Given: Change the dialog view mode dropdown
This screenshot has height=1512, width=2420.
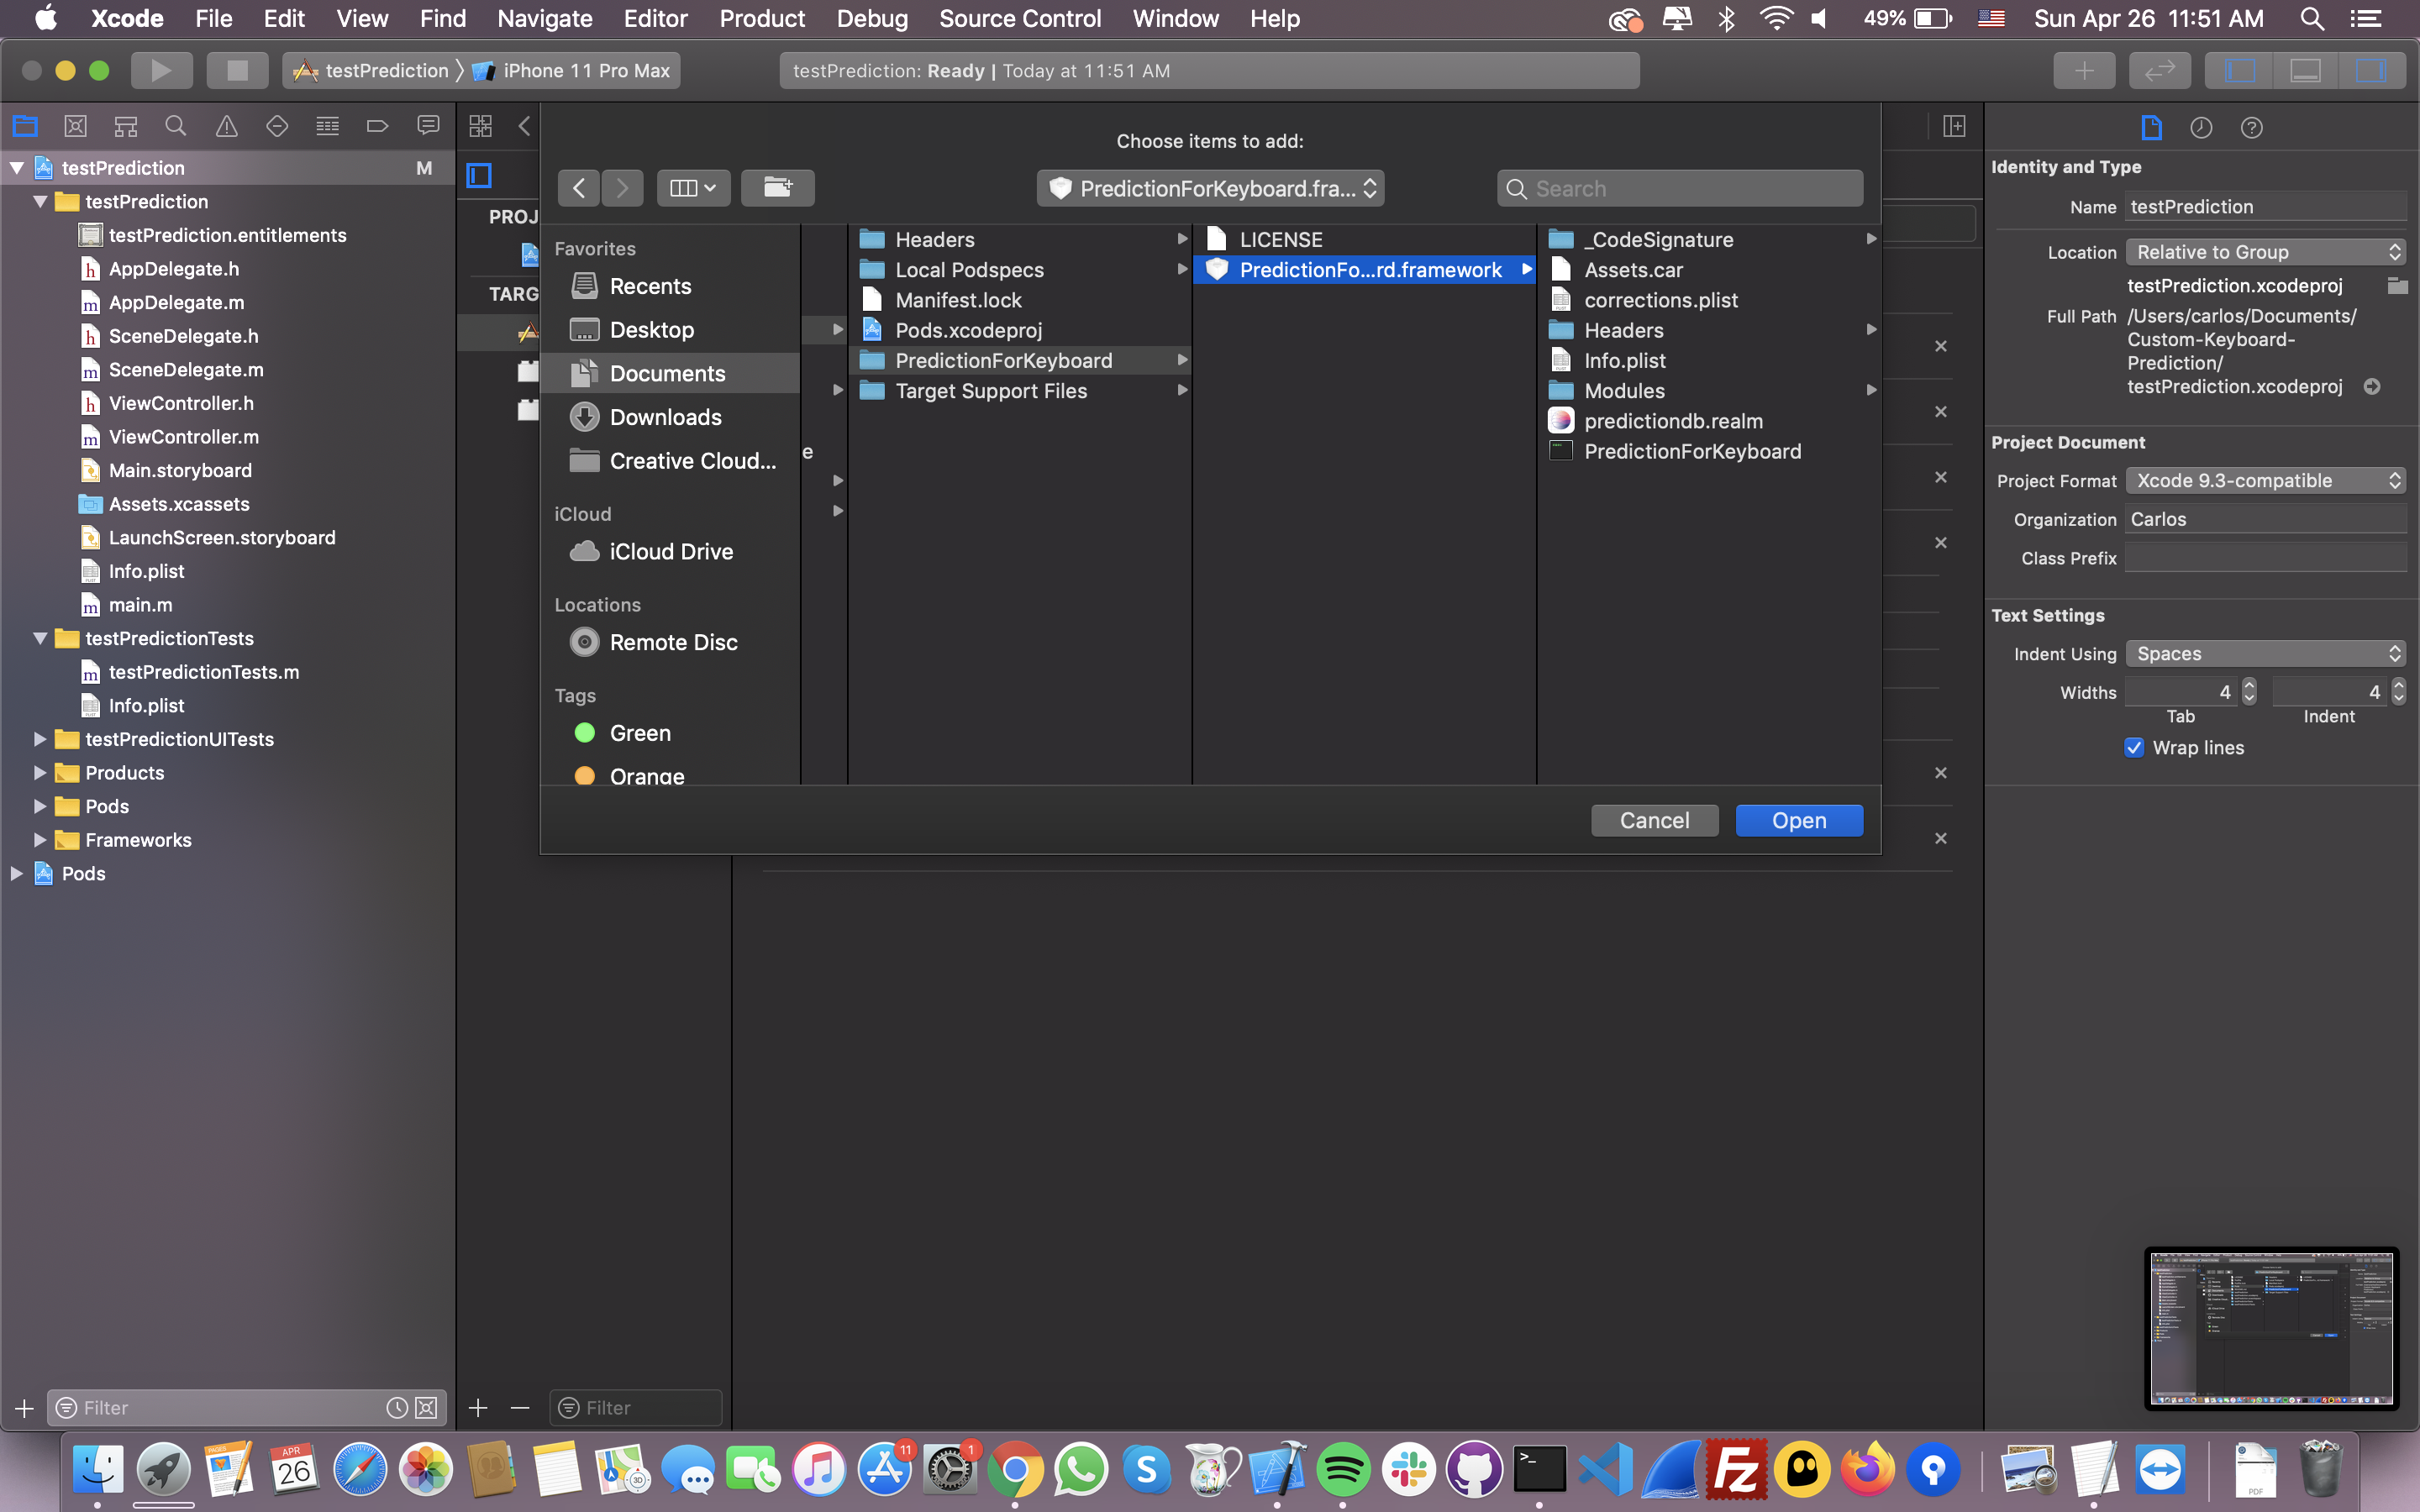Looking at the screenshot, I should 693,188.
